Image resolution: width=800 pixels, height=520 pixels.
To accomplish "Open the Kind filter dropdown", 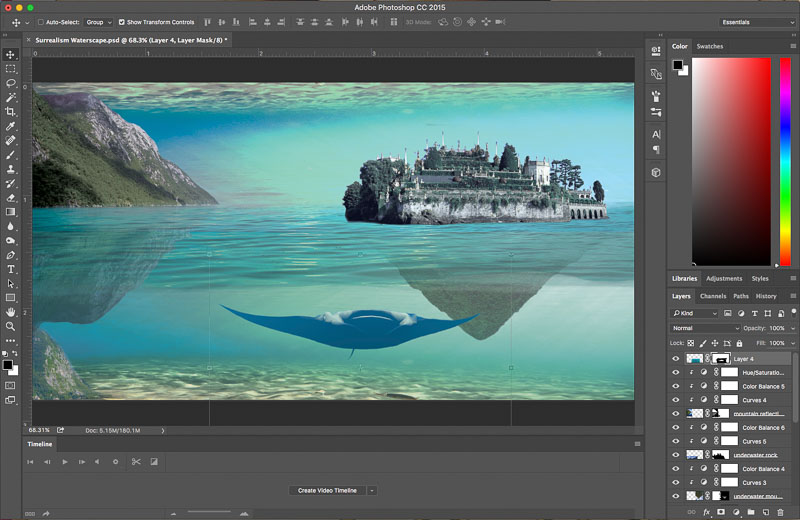I will [x=694, y=313].
